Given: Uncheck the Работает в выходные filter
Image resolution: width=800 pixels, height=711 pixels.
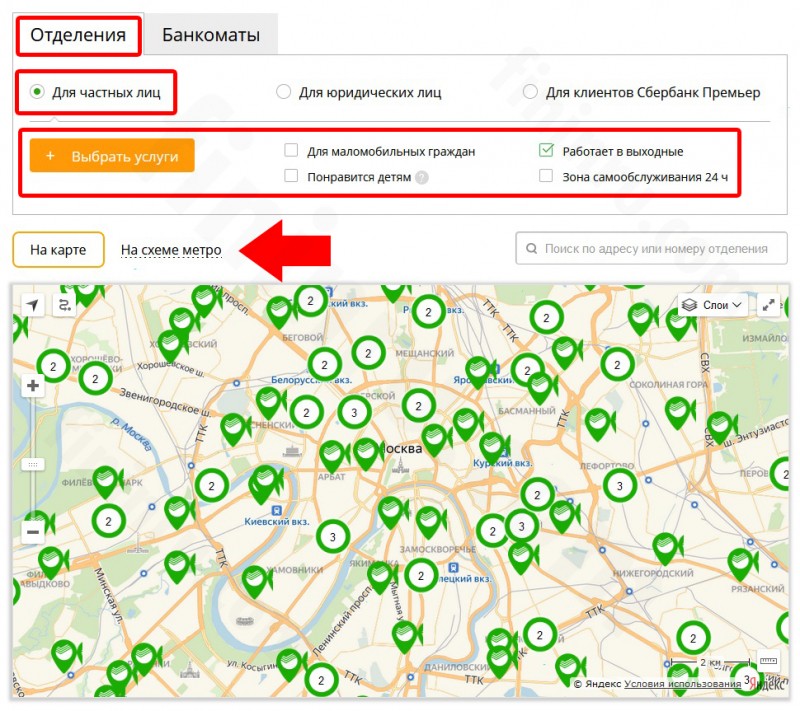Looking at the screenshot, I should click(546, 150).
